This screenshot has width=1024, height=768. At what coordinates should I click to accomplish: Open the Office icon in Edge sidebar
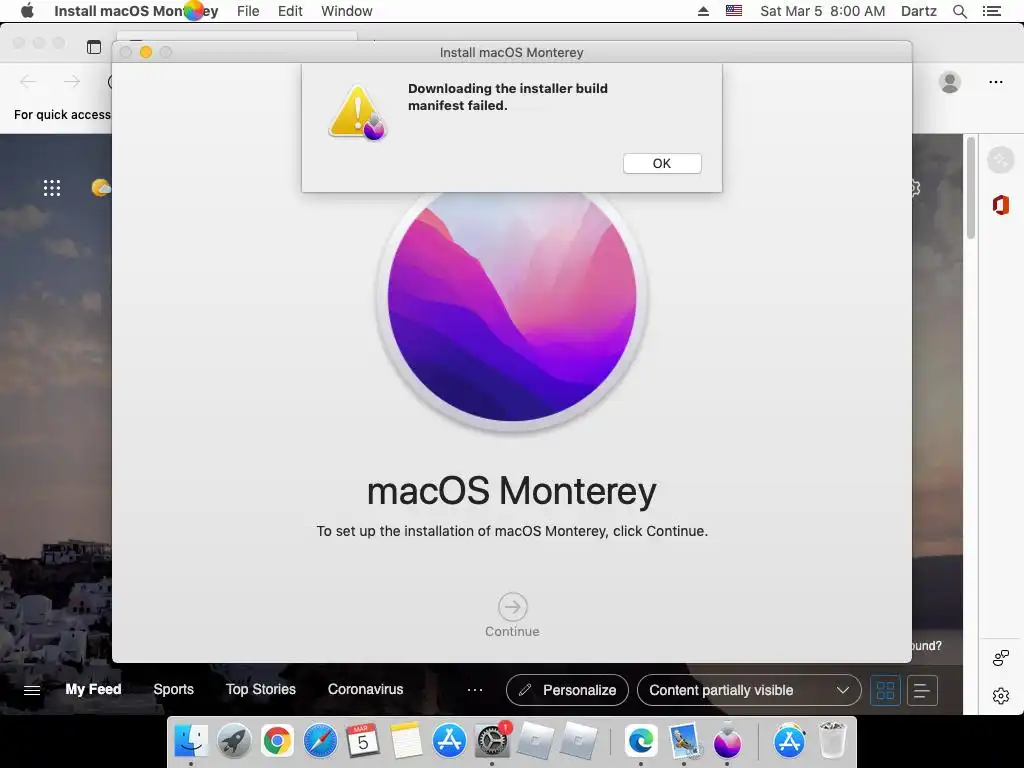click(x=1000, y=205)
